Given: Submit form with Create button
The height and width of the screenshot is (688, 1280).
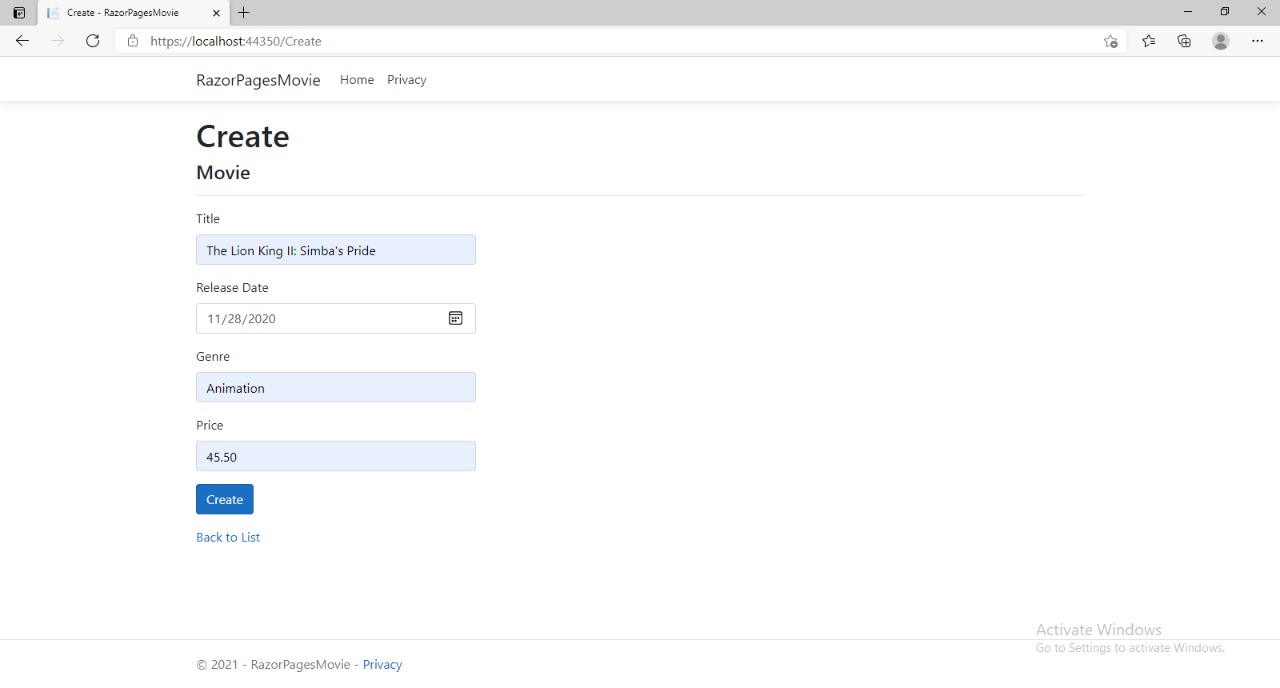Looking at the screenshot, I should 225,499.
